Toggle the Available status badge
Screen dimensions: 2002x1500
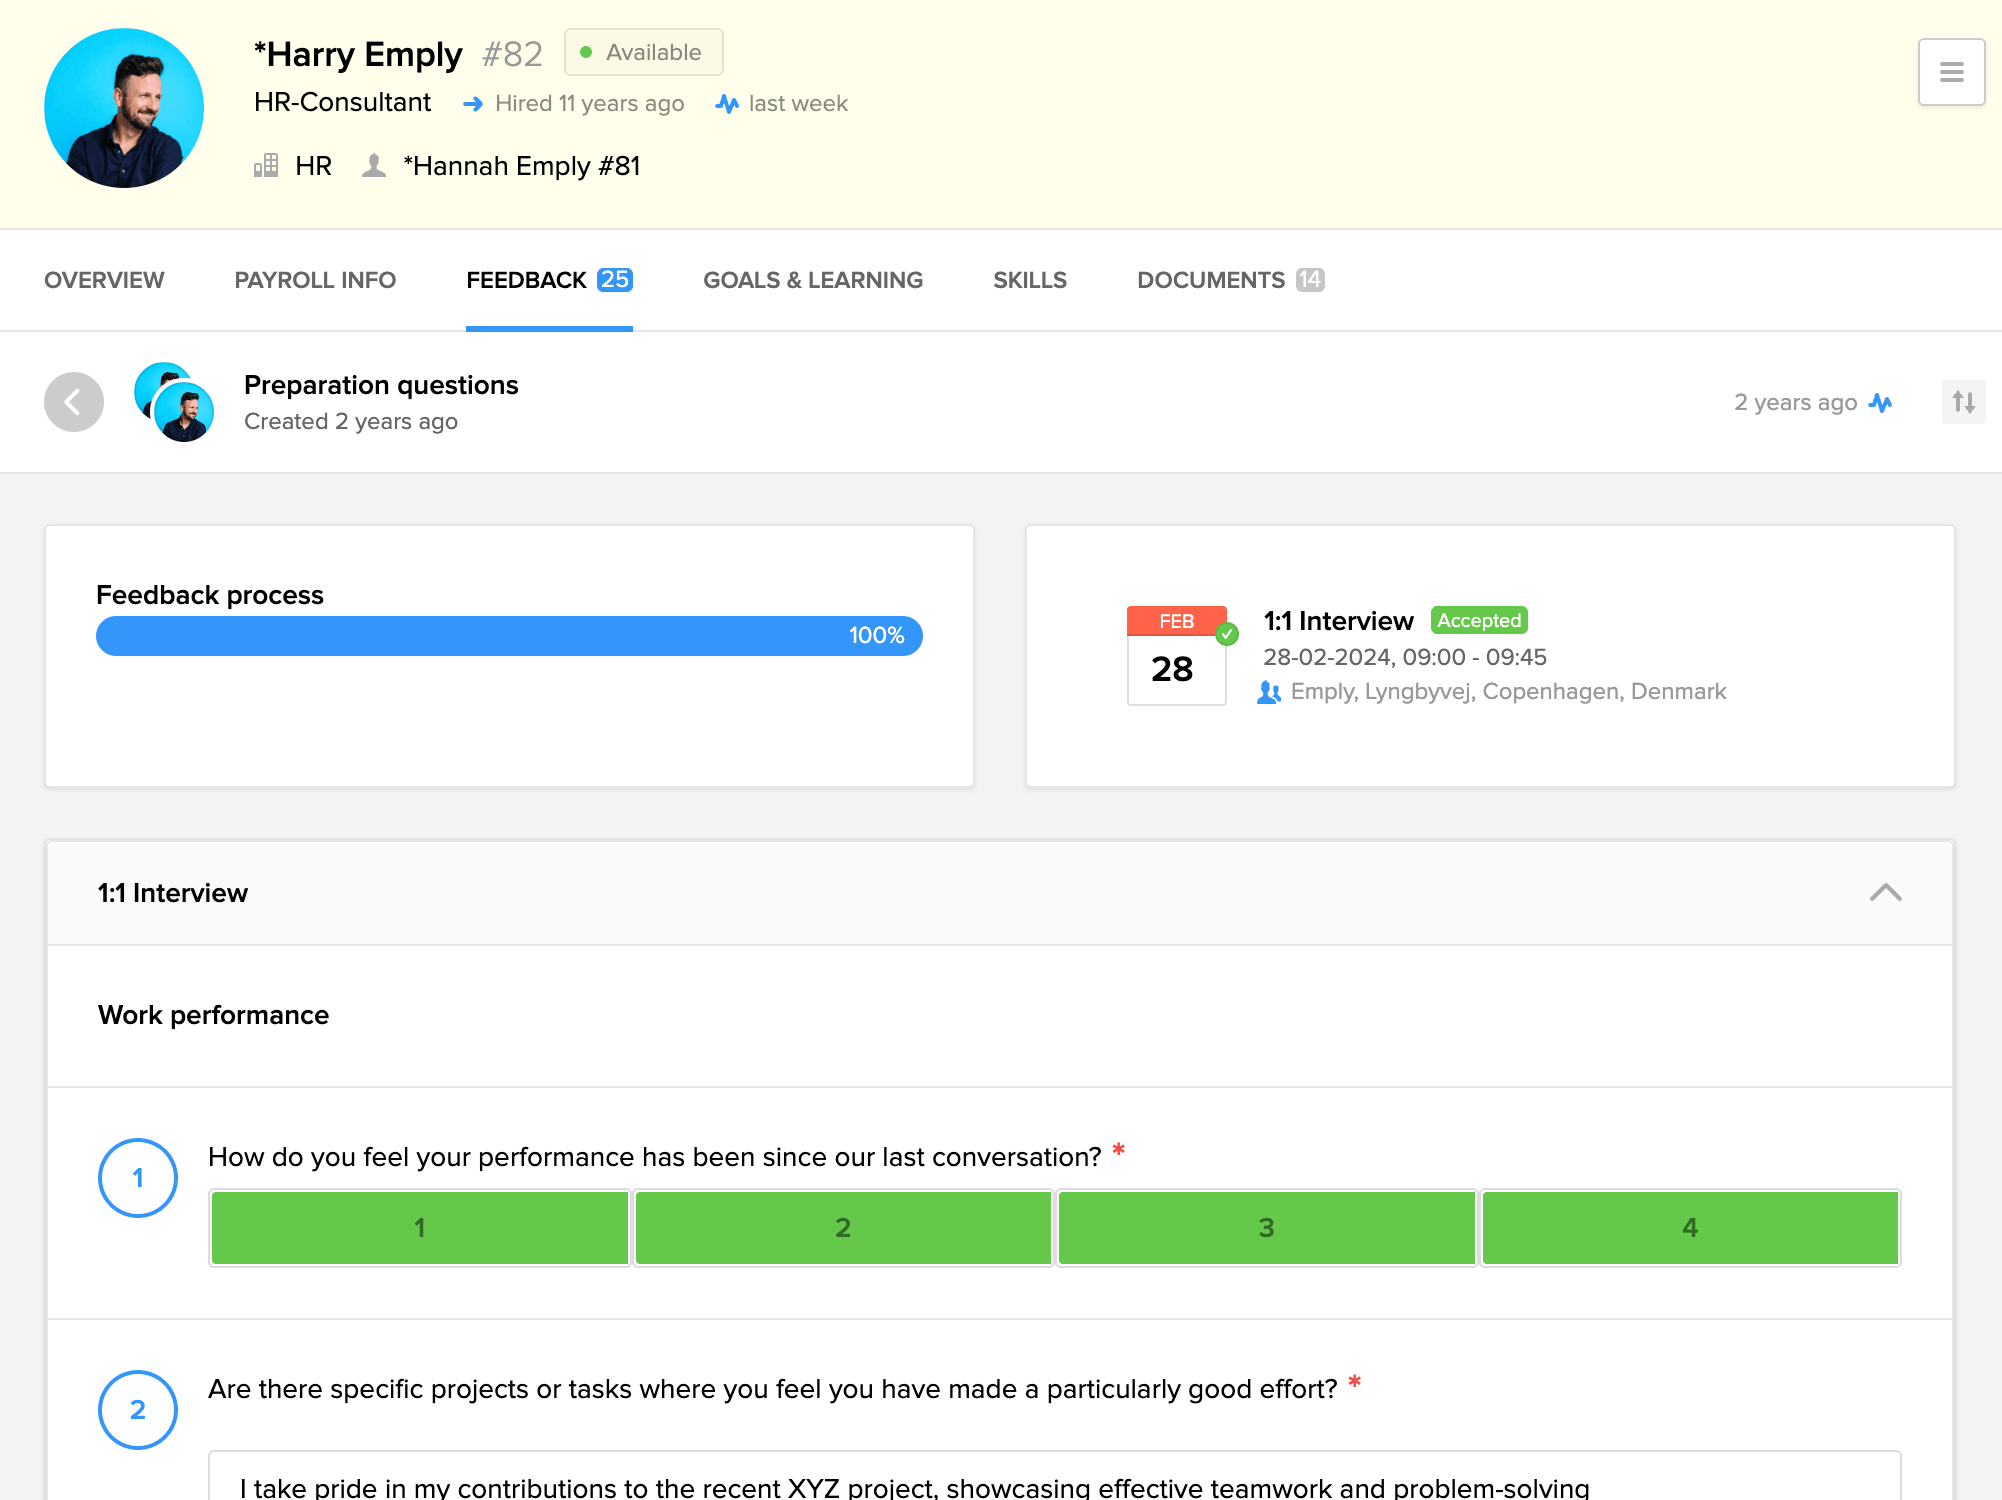tap(643, 52)
